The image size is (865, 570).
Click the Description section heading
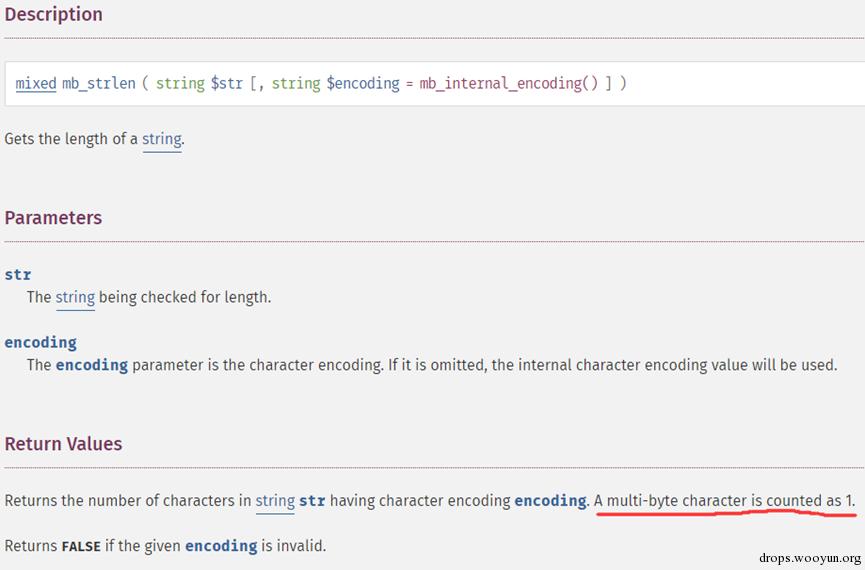click(53, 15)
